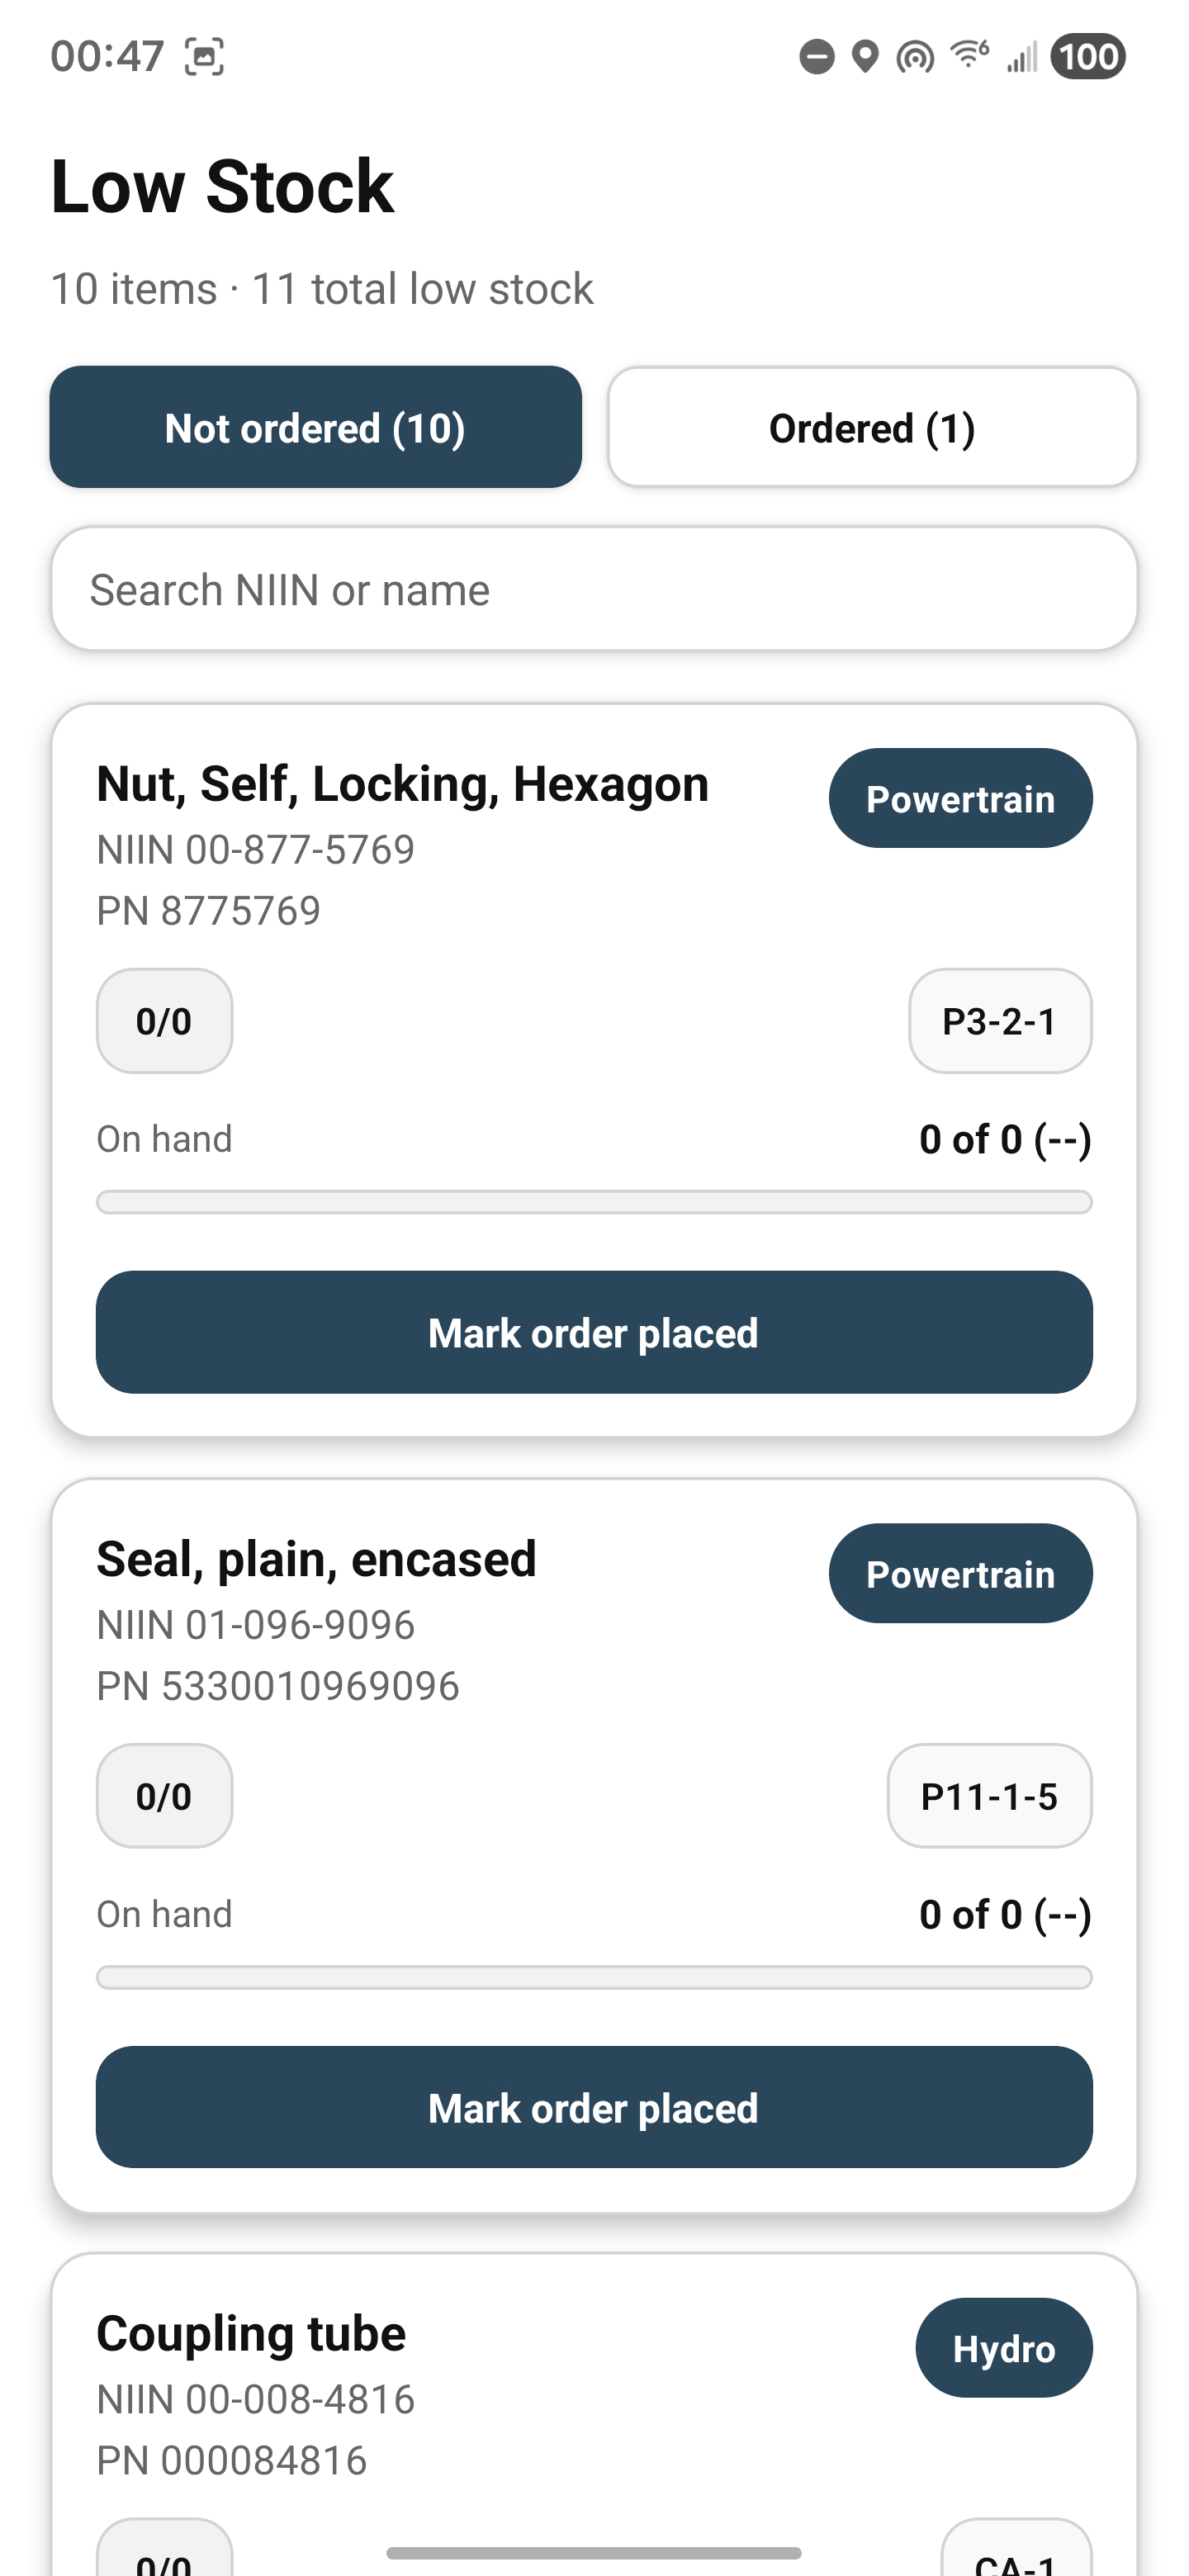
Task: Tap the location pin status icon
Action: tap(865, 57)
